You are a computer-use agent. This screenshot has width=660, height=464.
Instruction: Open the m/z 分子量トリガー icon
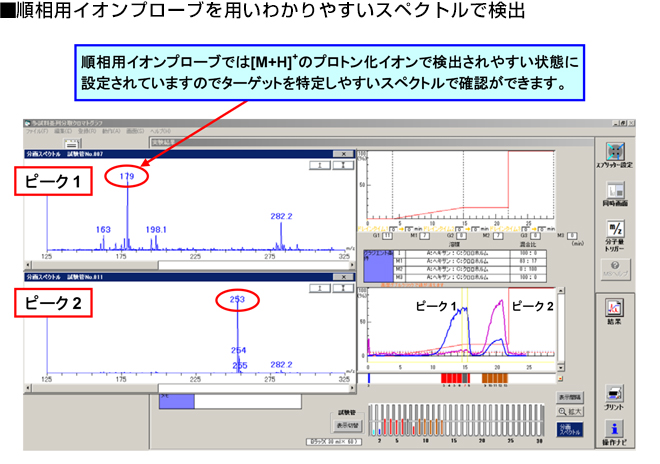click(615, 229)
